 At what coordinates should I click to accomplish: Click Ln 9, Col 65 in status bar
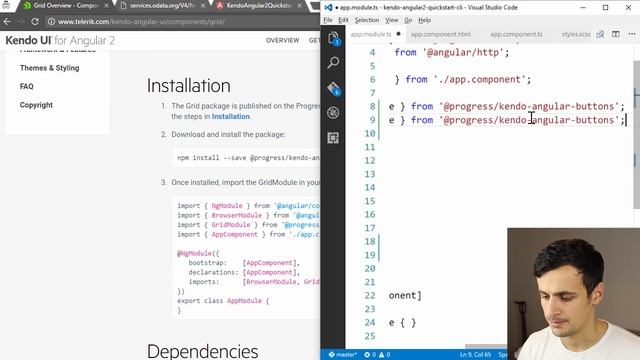[x=475, y=355]
